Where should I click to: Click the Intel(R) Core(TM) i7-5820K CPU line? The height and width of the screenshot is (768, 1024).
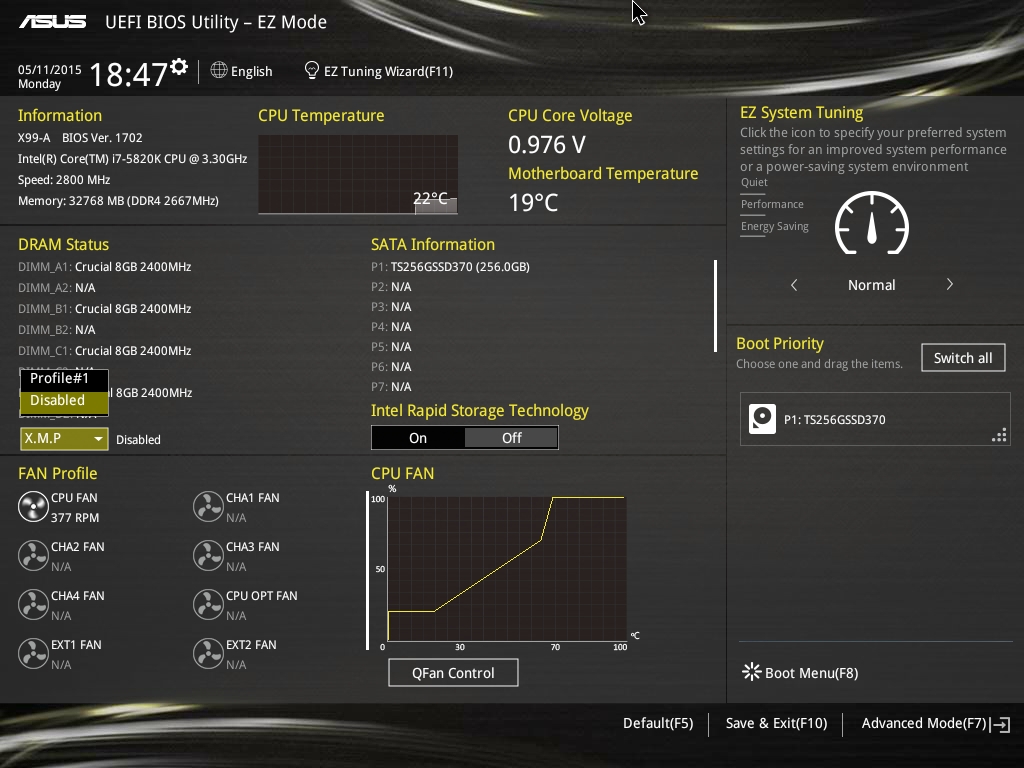pos(133,159)
